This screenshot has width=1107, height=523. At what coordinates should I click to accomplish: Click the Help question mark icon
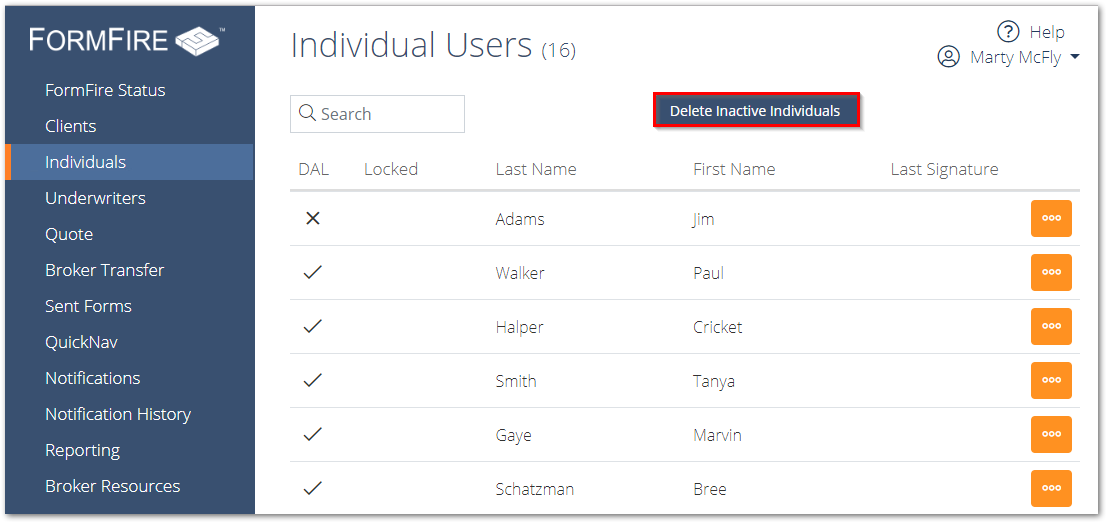1007,32
